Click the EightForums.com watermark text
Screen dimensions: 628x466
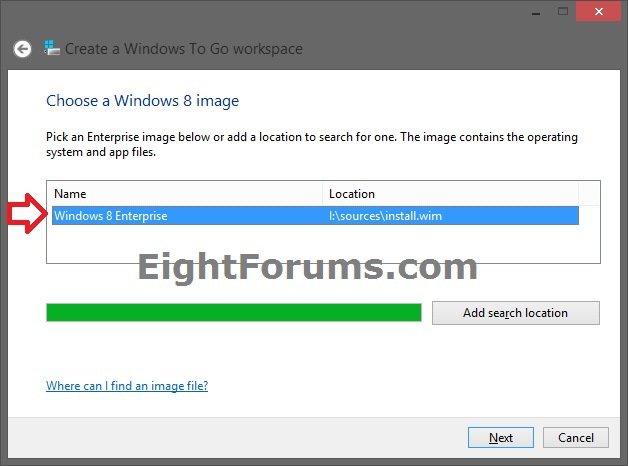tap(306, 268)
